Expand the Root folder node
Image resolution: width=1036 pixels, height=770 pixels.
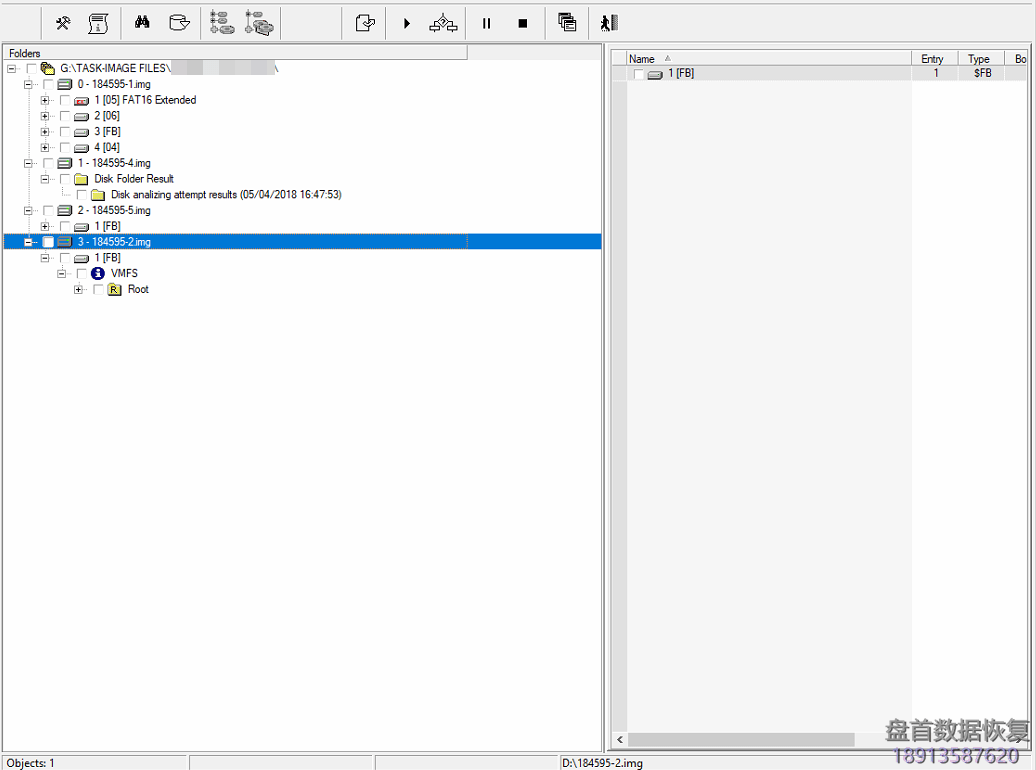tap(78, 290)
